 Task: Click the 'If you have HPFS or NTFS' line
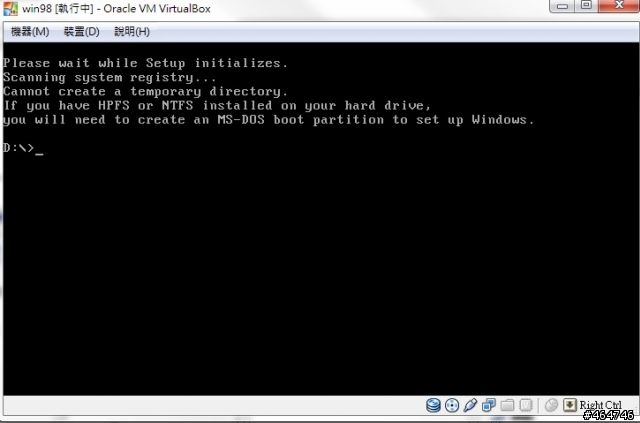[x=217, y=105]
